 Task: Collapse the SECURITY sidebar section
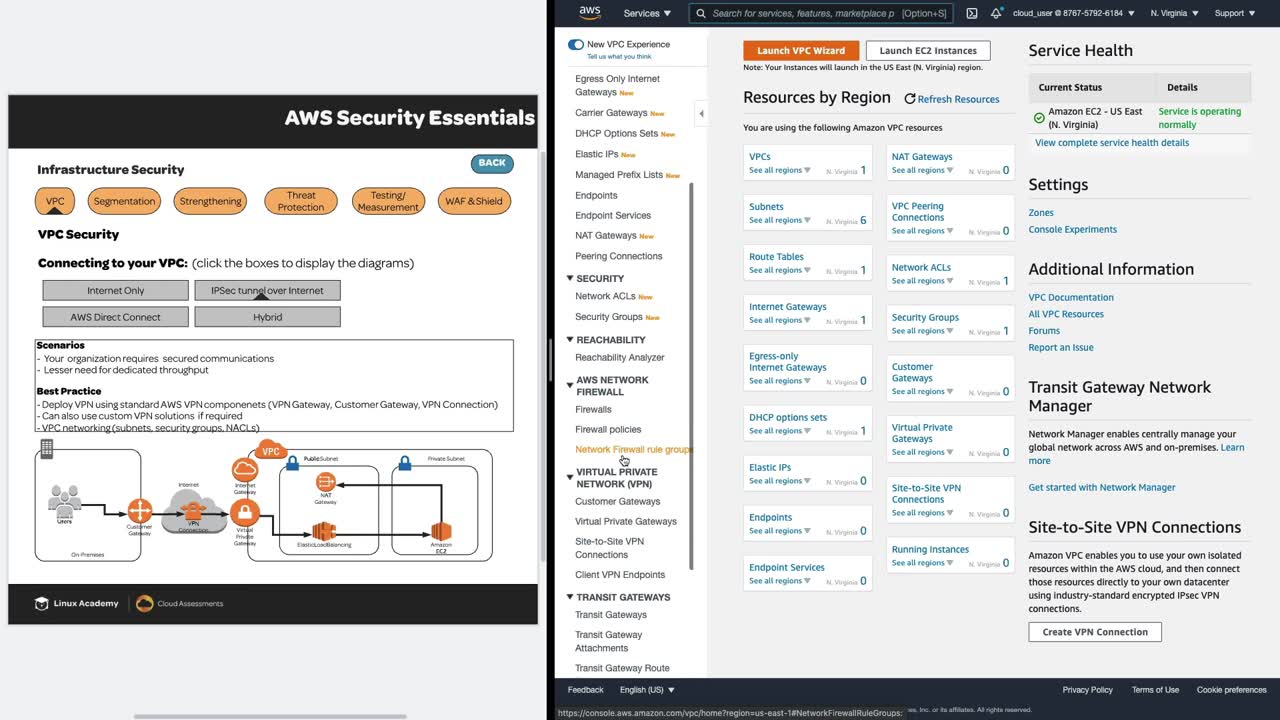[570, 278]
